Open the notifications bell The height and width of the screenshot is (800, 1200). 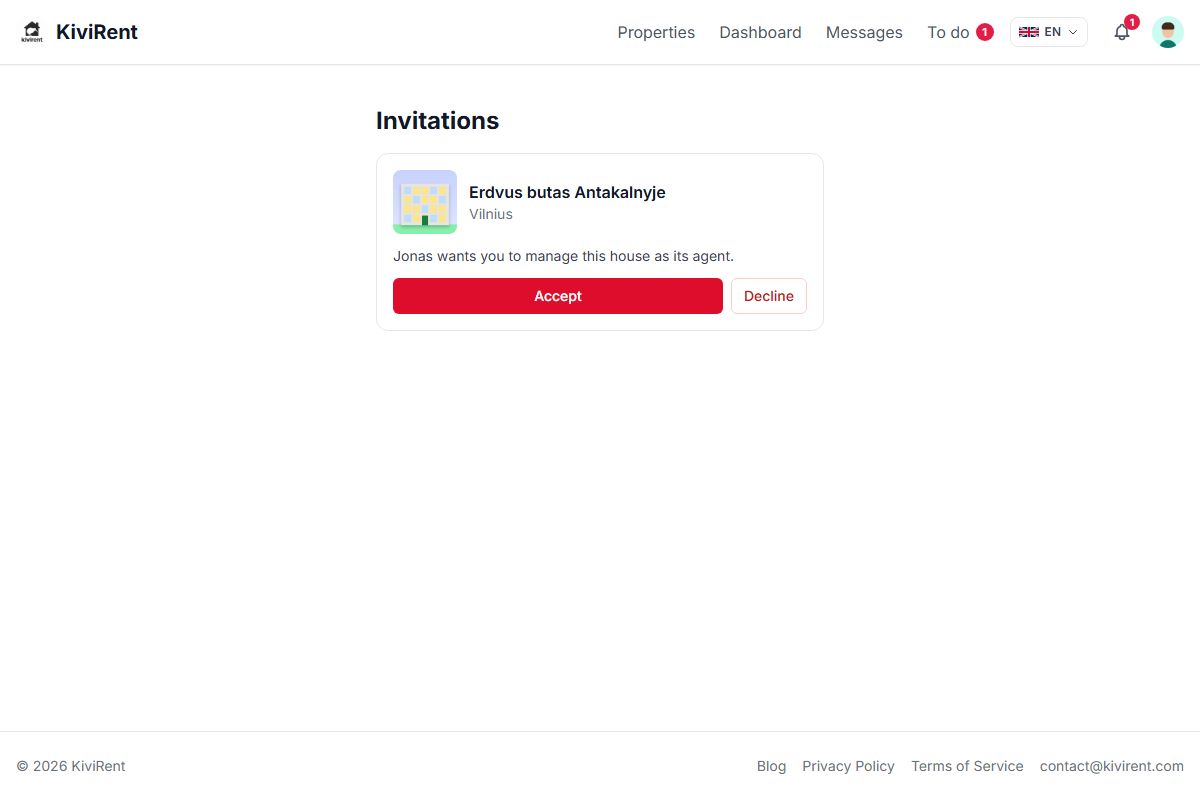(x=1122, y=32)
